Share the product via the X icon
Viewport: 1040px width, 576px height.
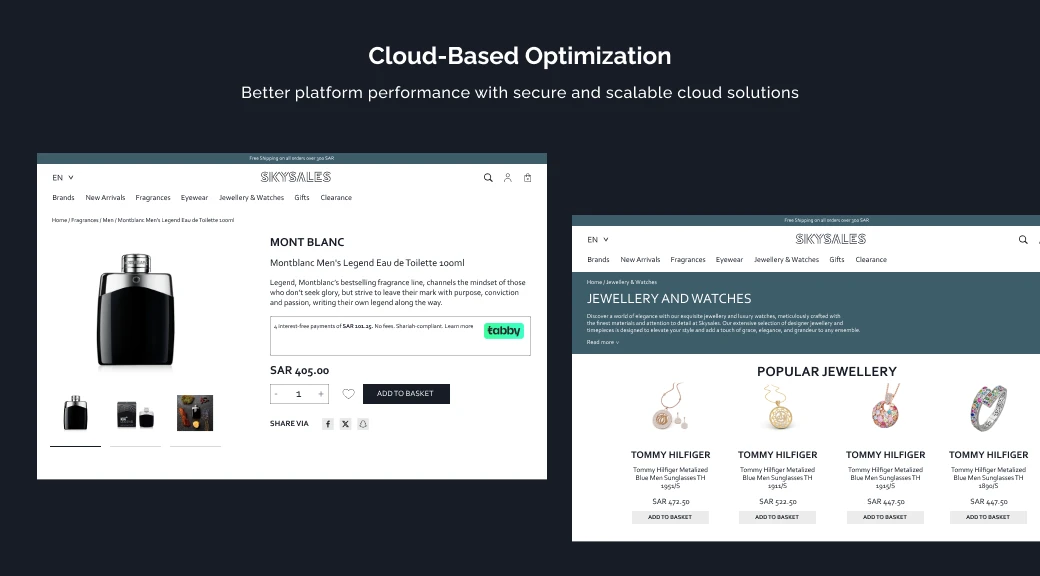[x=345, y=424]
